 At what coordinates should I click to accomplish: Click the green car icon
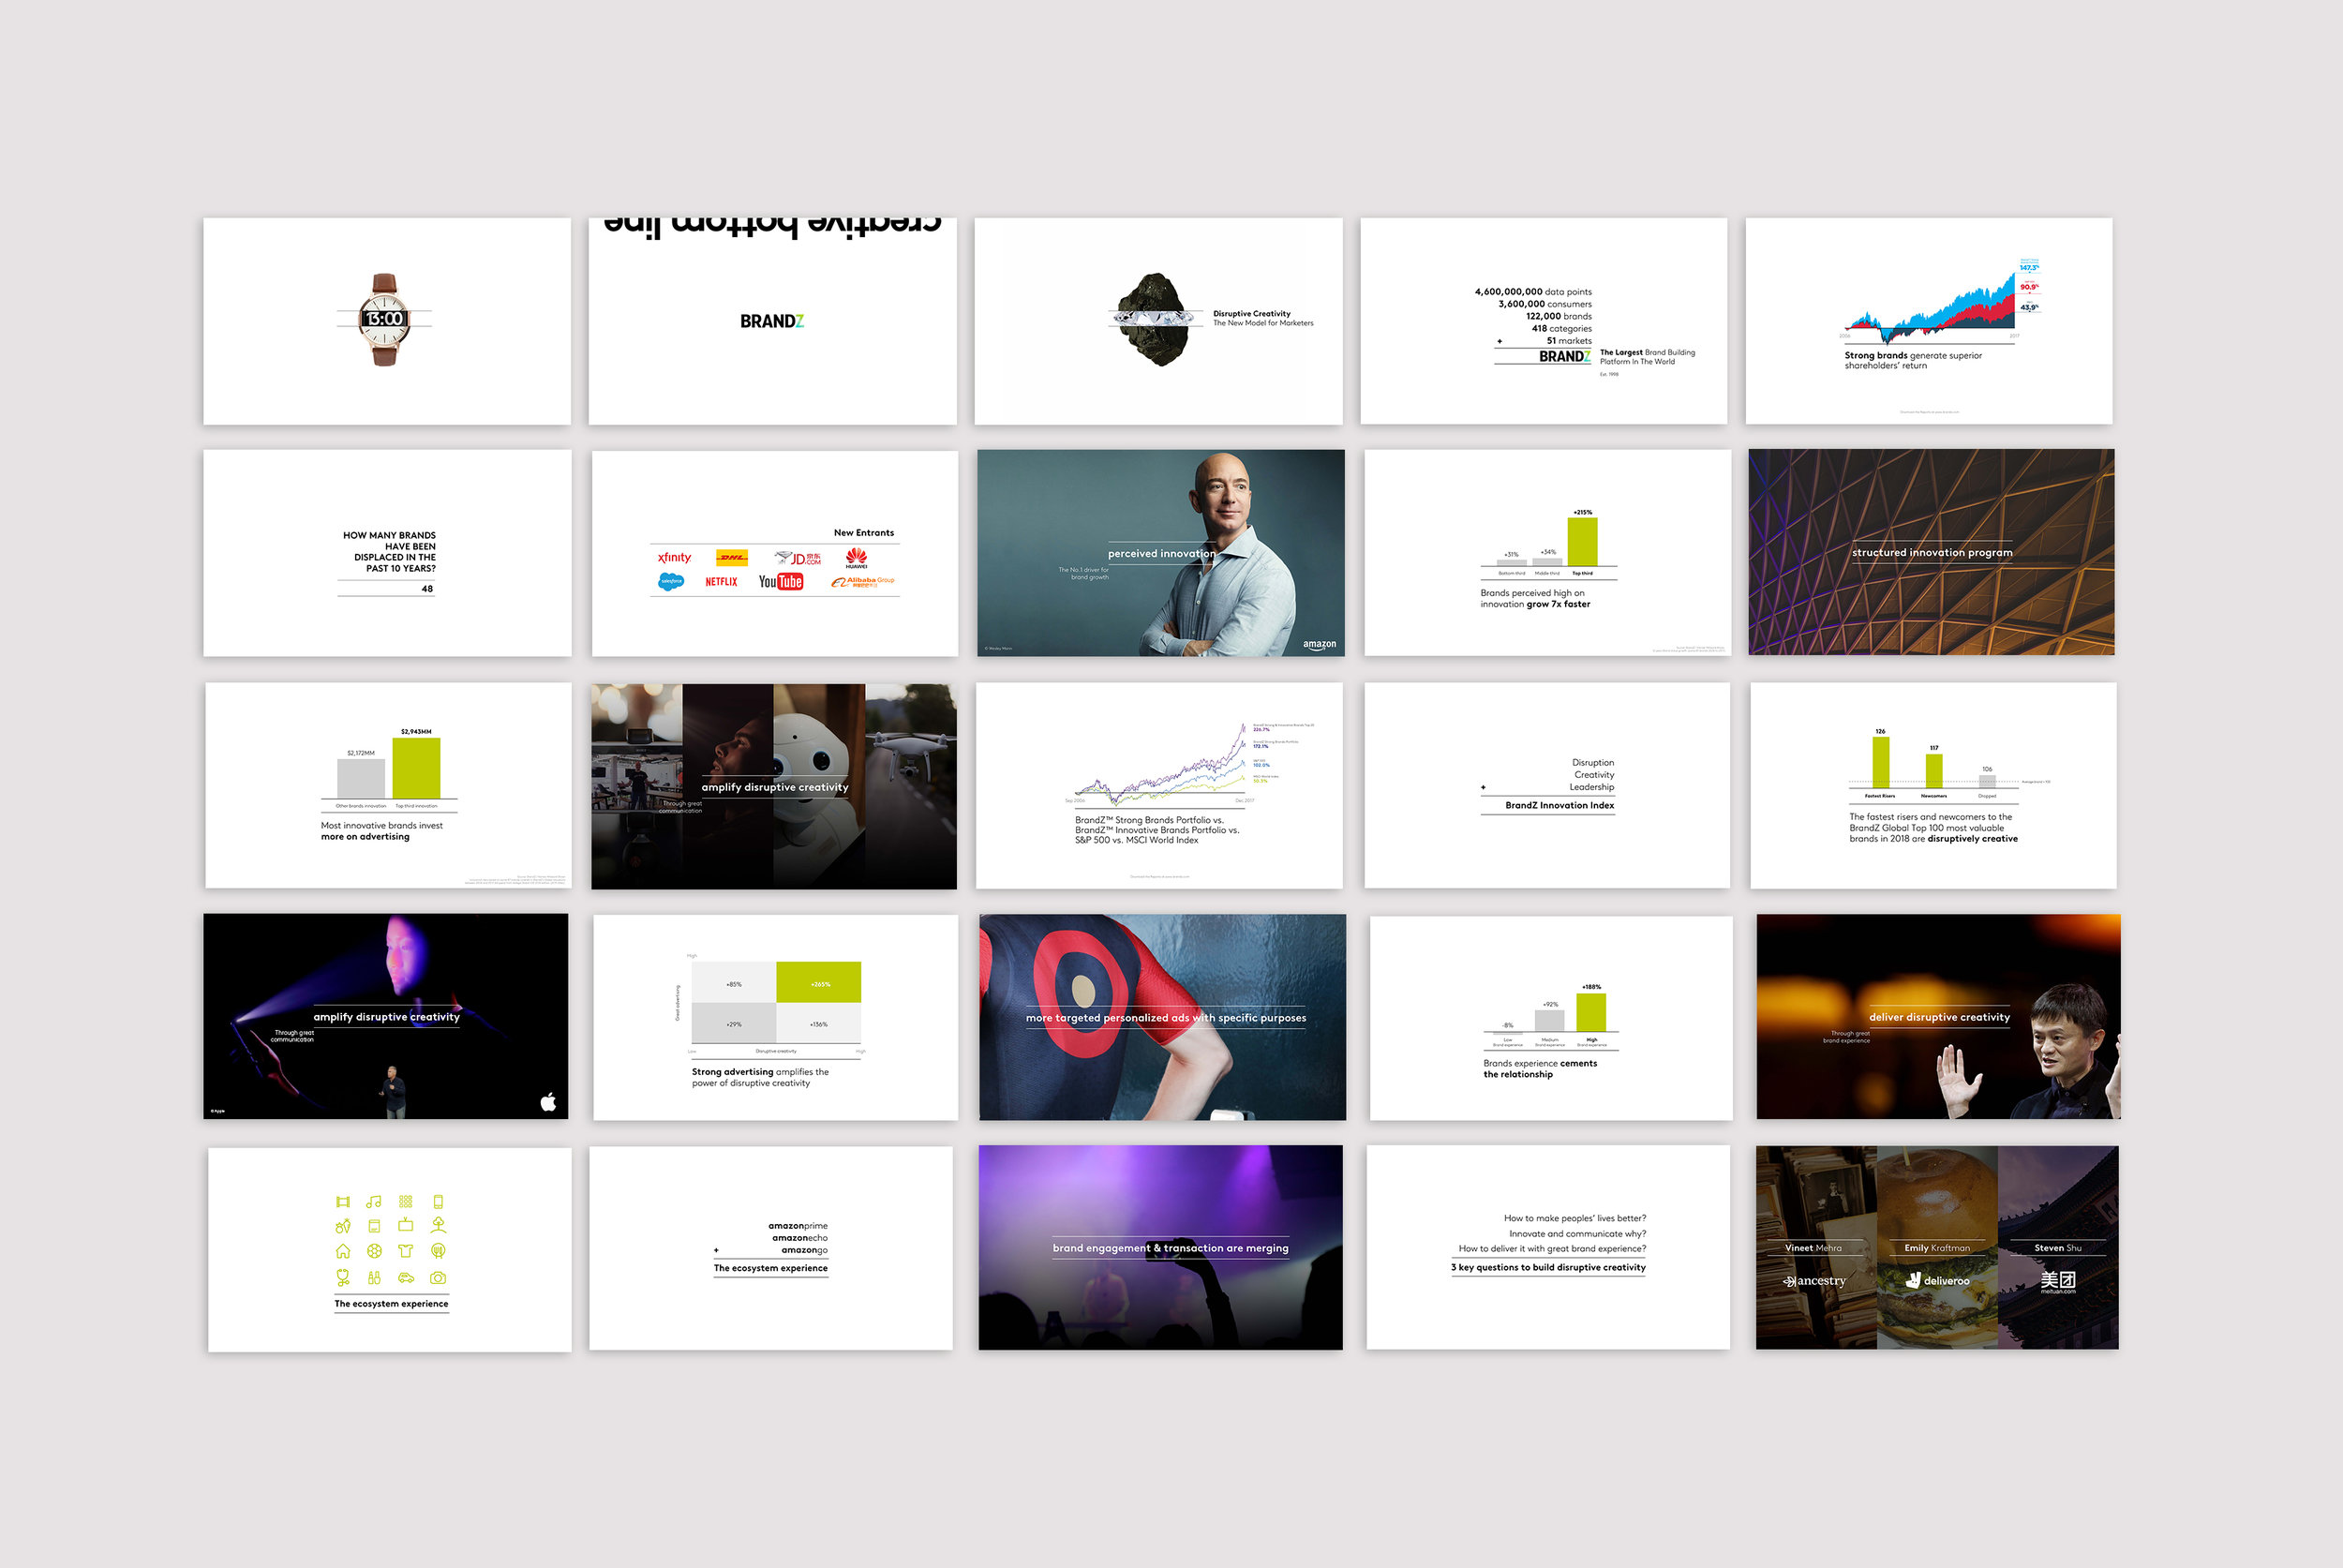(406, 1278)
